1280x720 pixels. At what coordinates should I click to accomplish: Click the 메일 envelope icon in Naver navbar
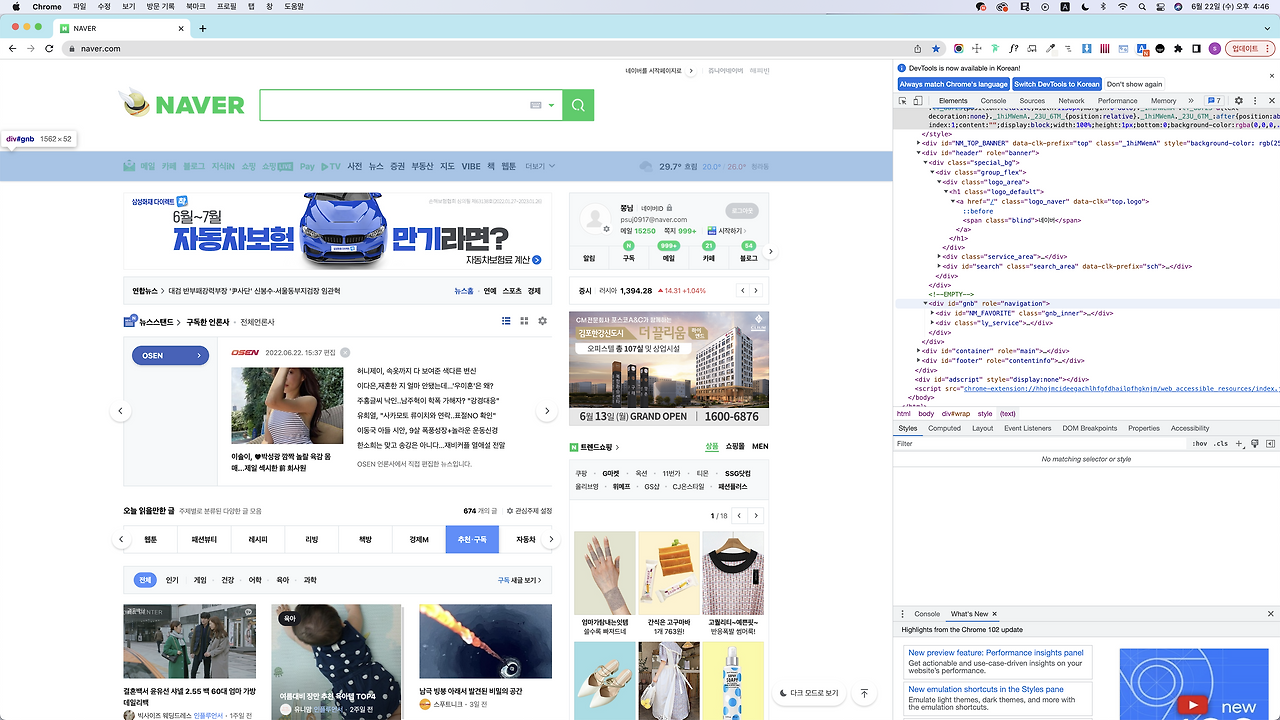(x=129, y=166)
